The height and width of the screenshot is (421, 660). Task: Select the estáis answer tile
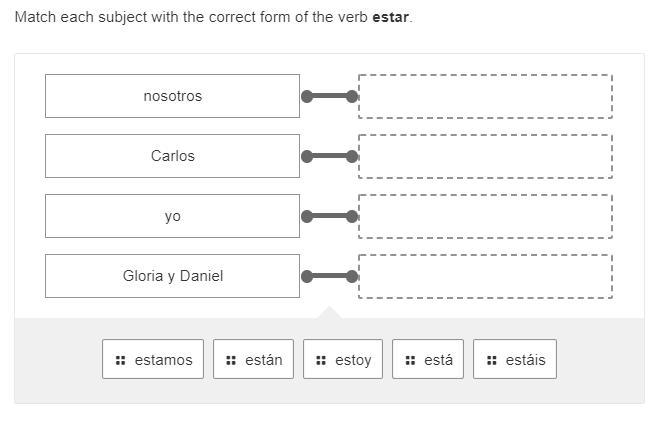(515, 360)
